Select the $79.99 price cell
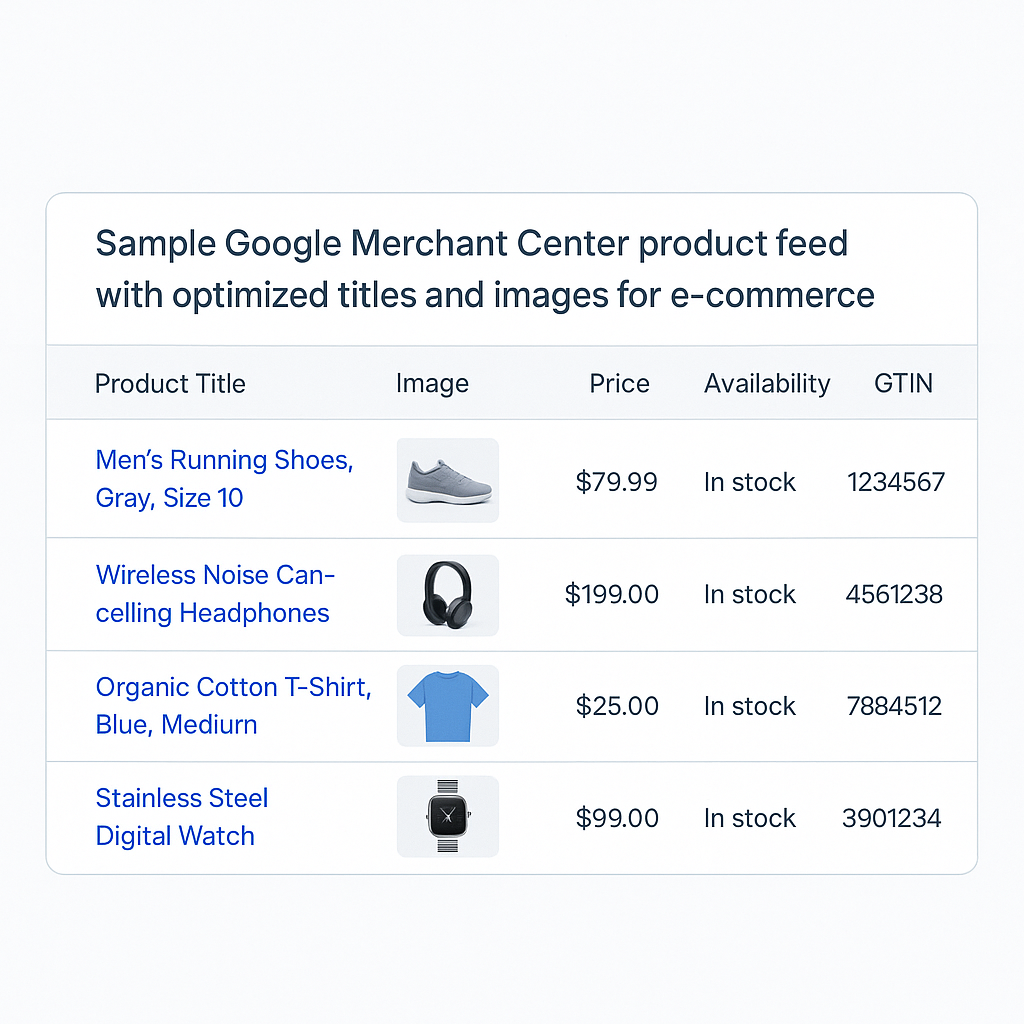 617,482
